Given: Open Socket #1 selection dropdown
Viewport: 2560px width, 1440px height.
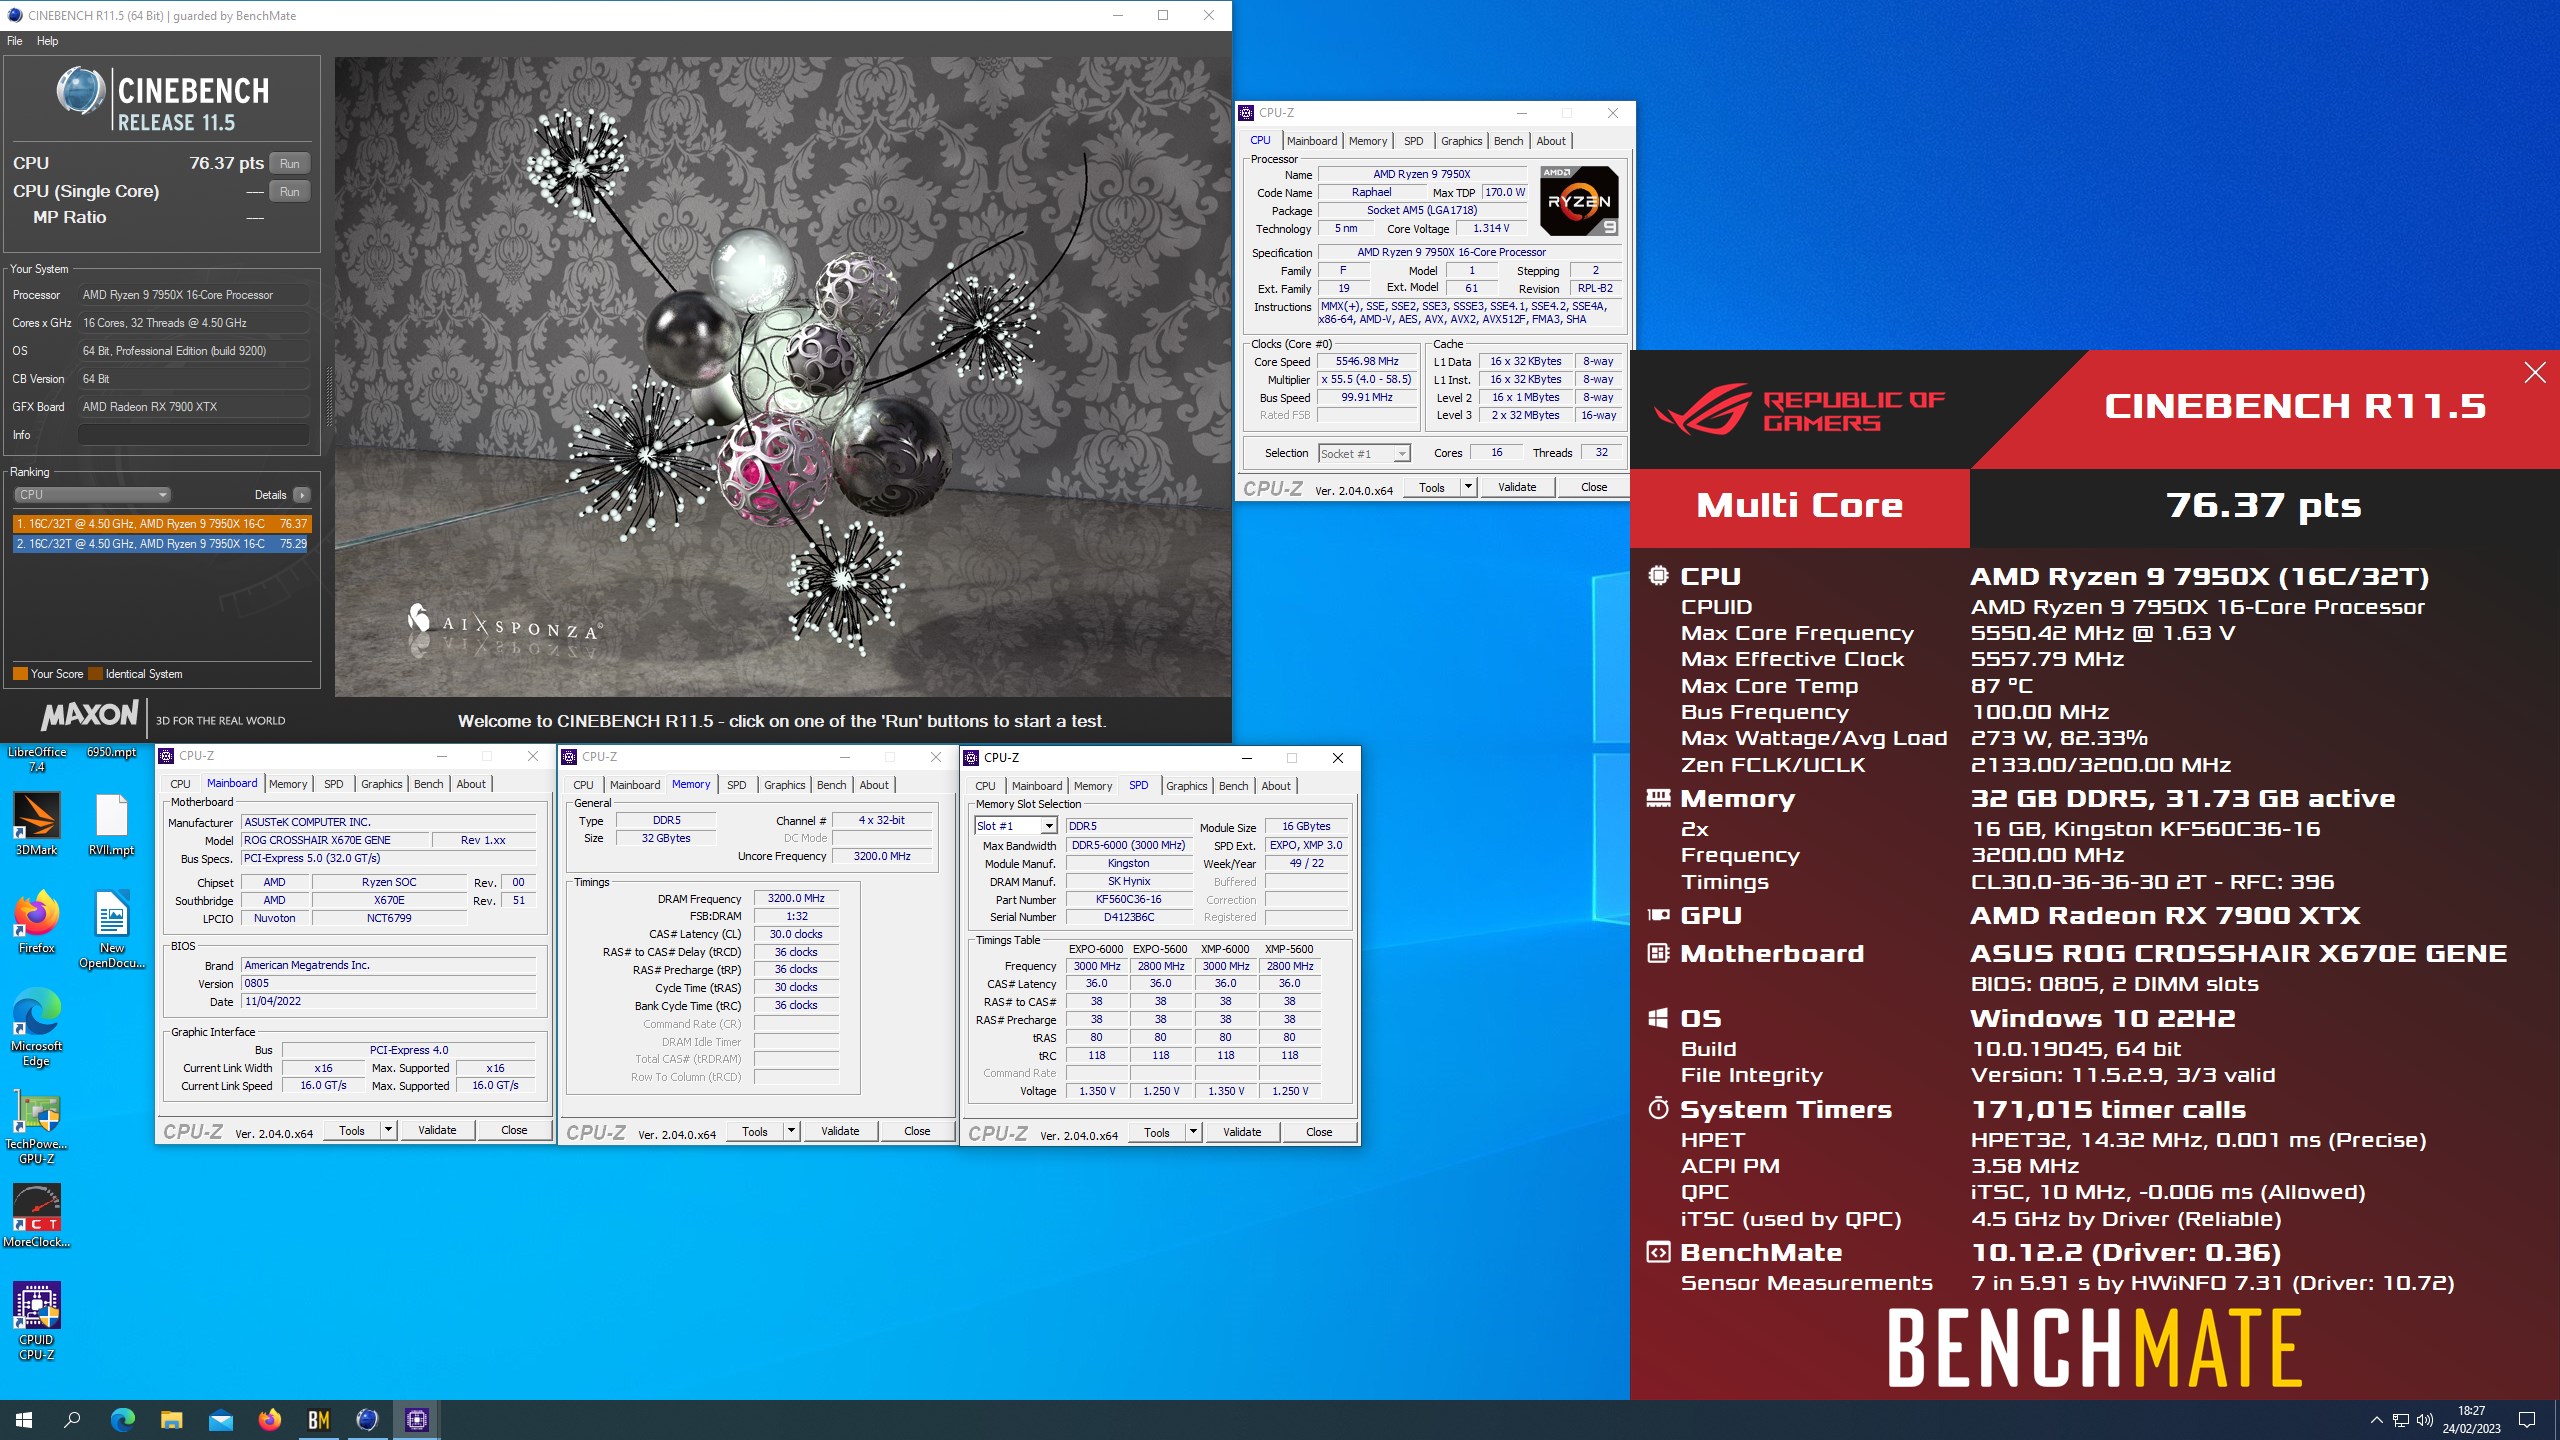Looking at the screenshot, I should pos(1364,453).
